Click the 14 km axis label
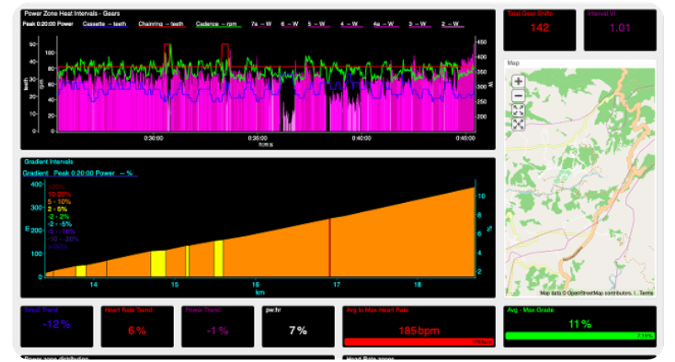675x362 pixels. [x=93, y=285]
